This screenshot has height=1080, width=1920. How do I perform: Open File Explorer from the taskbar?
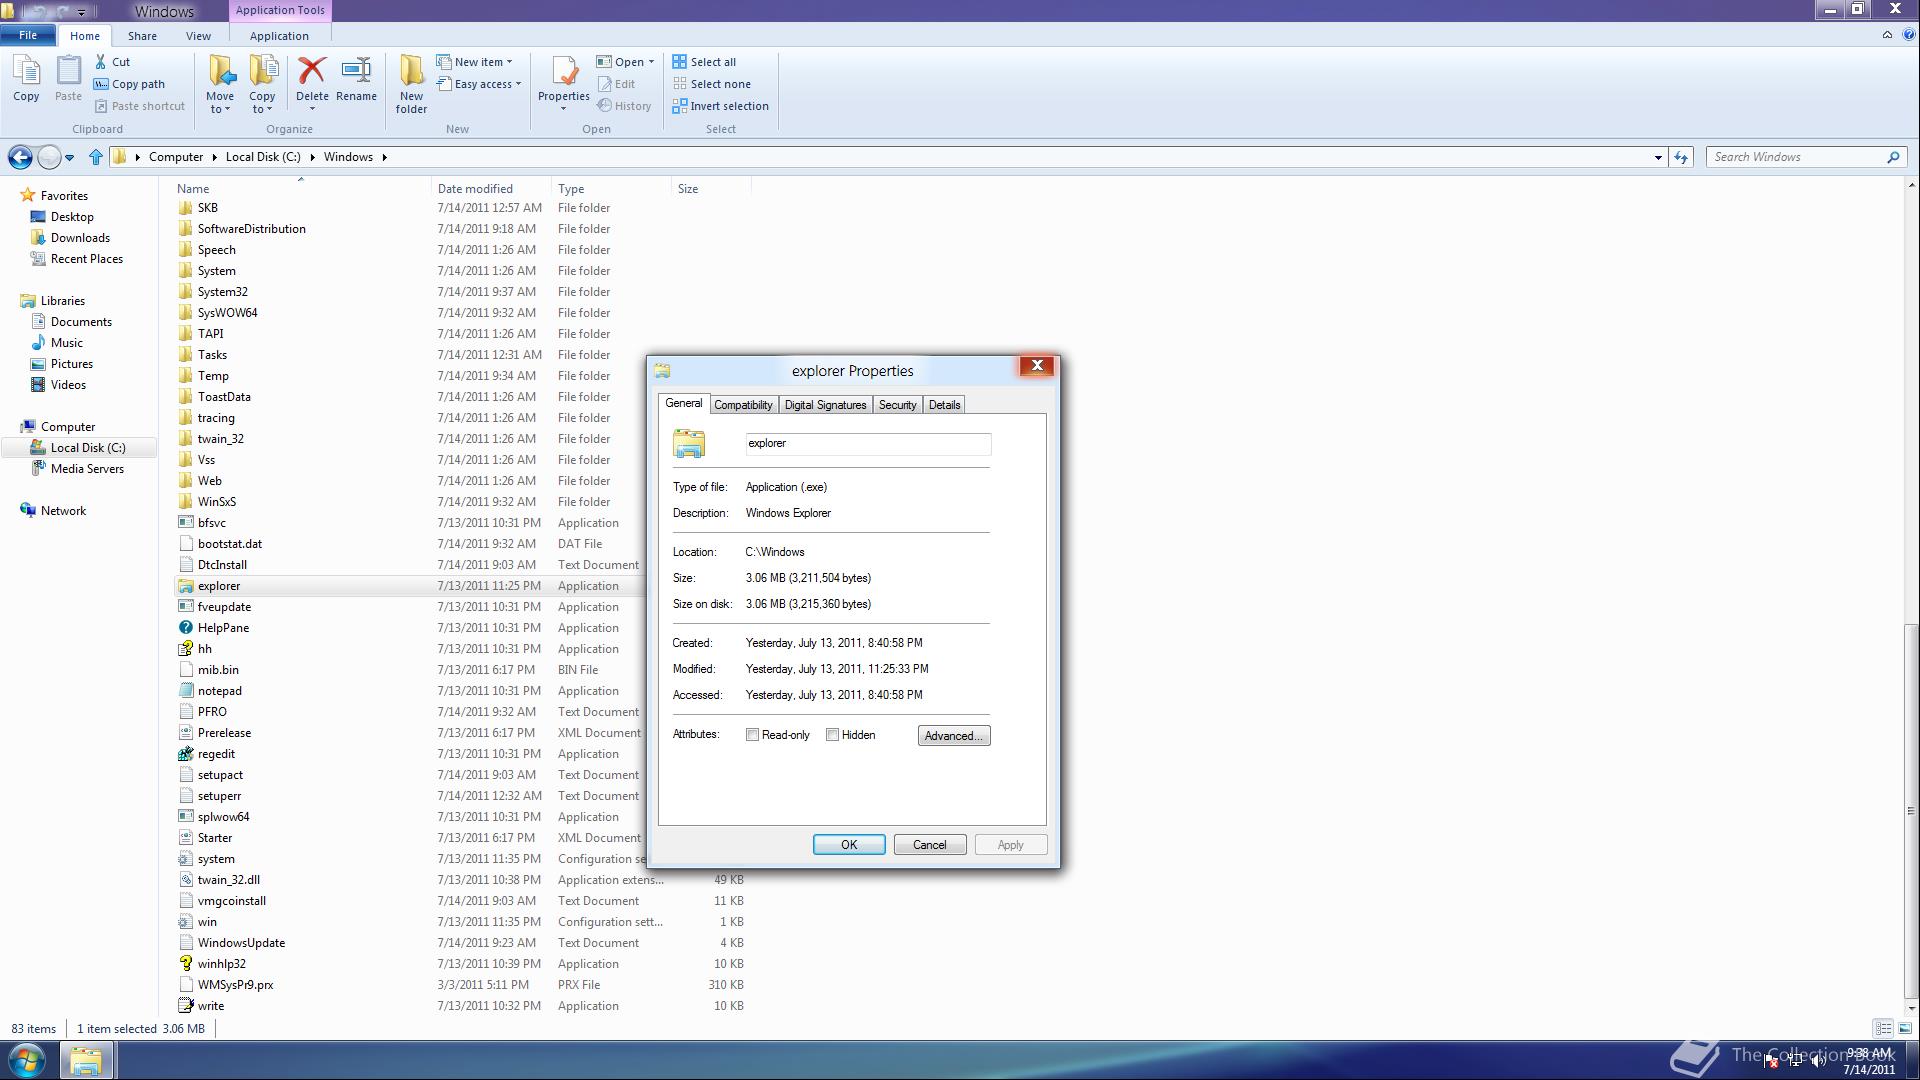tap(87, 1059)
